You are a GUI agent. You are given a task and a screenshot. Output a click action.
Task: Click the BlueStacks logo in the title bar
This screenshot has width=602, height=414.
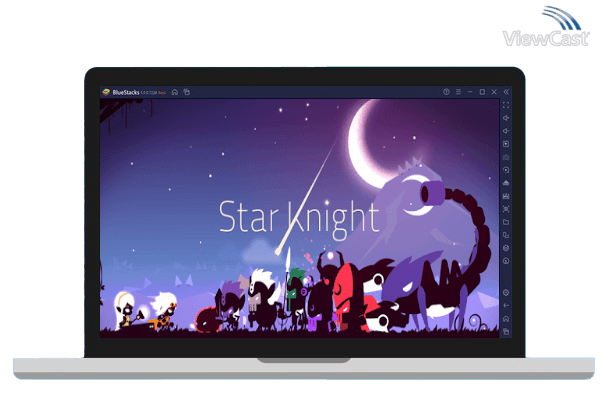(x=106, y=92)
